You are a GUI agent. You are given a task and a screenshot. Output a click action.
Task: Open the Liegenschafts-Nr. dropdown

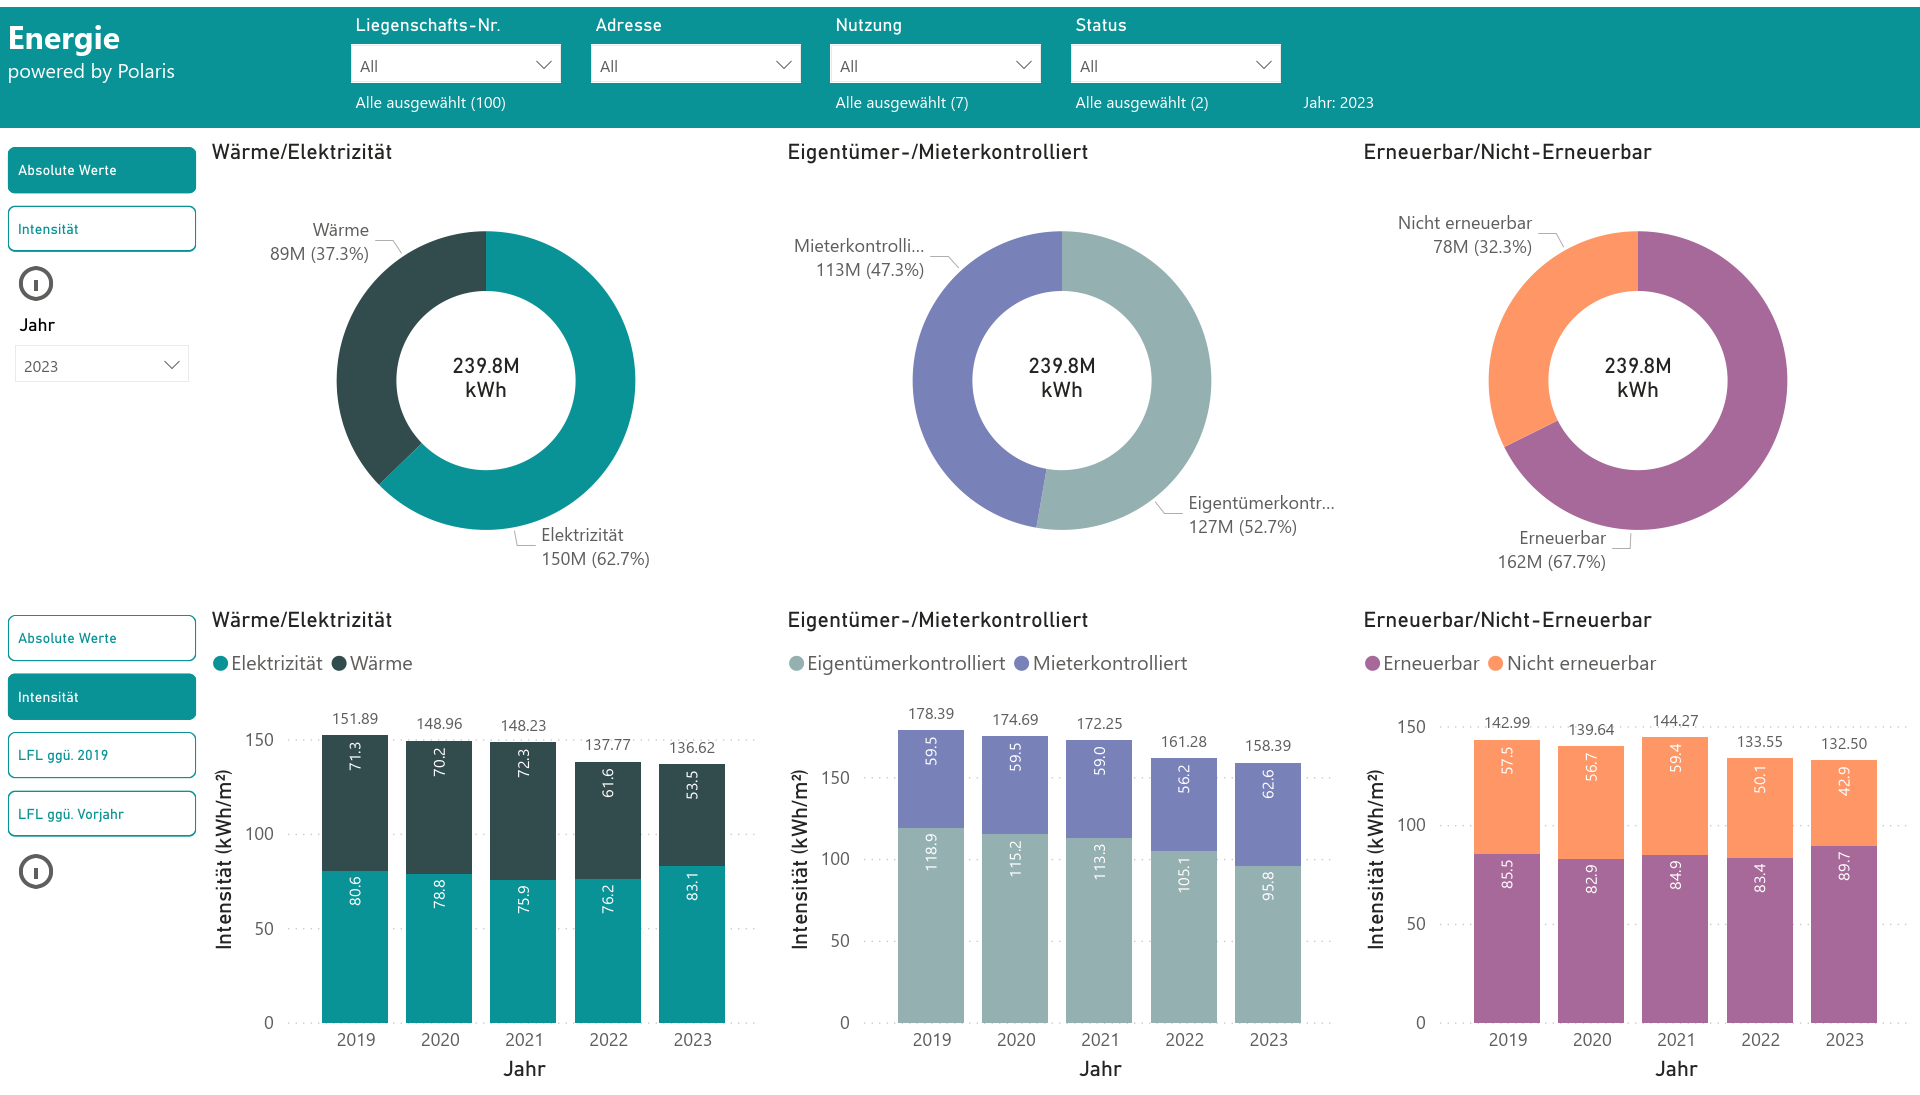[x=456, y=65]
